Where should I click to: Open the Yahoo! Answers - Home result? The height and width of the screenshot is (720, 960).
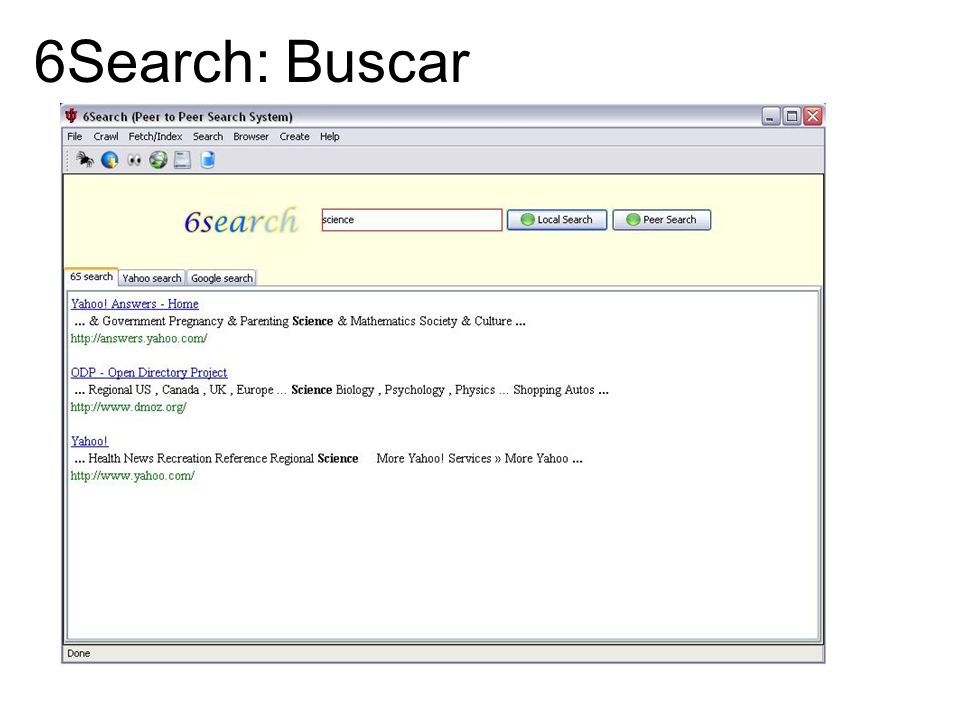(x=135, y=304)
